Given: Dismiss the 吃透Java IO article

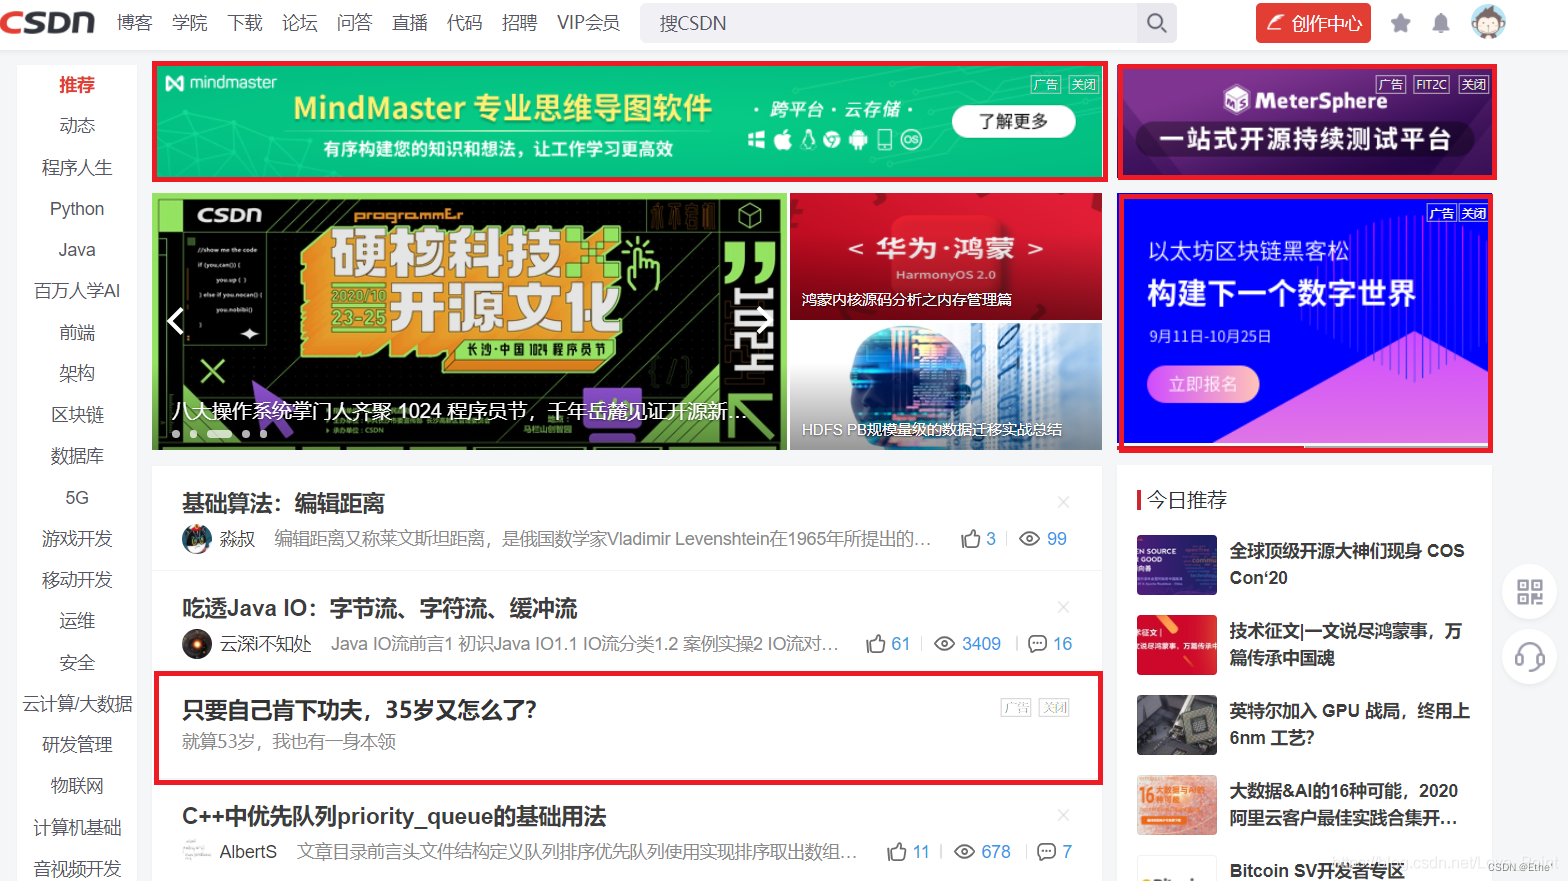Looking at the screenshot, I should coord(1063,607).
